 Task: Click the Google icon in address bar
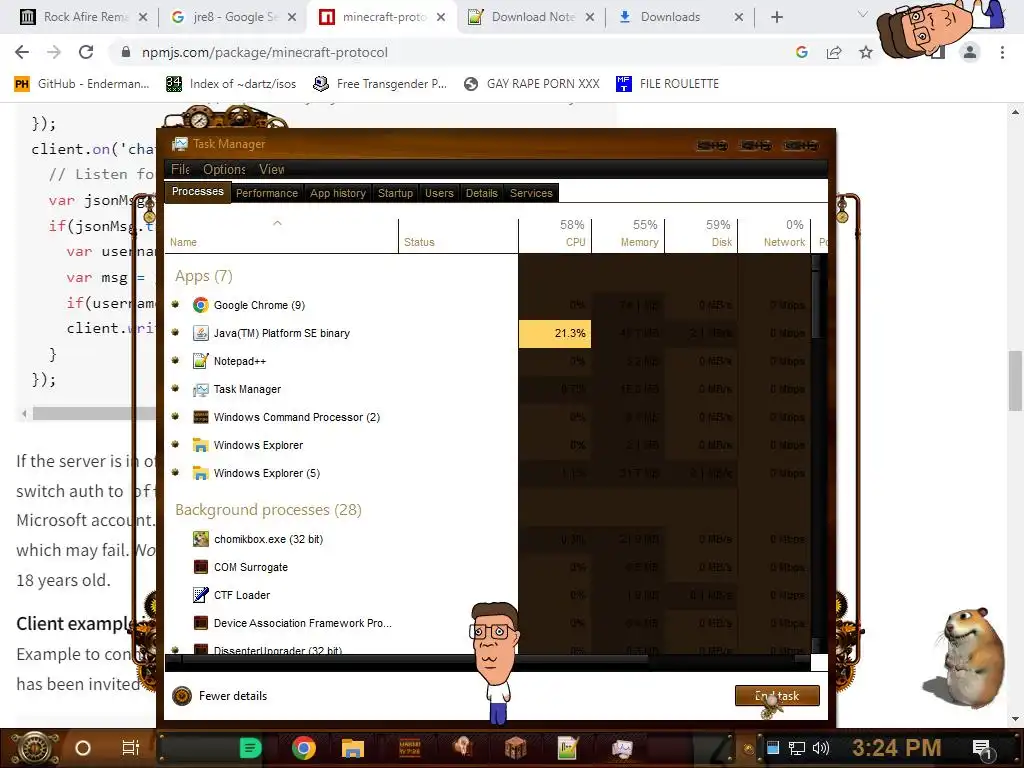[802, 52]
